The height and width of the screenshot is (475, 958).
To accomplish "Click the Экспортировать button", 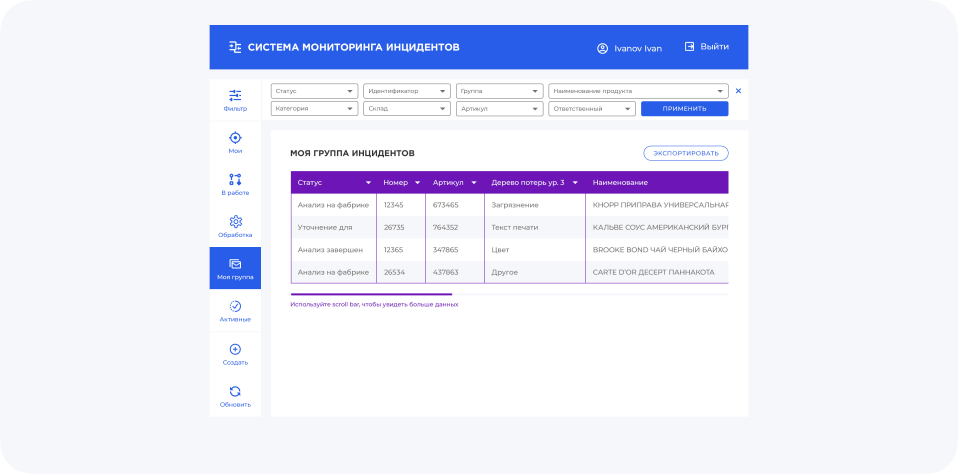I will (x=685, y=153).
